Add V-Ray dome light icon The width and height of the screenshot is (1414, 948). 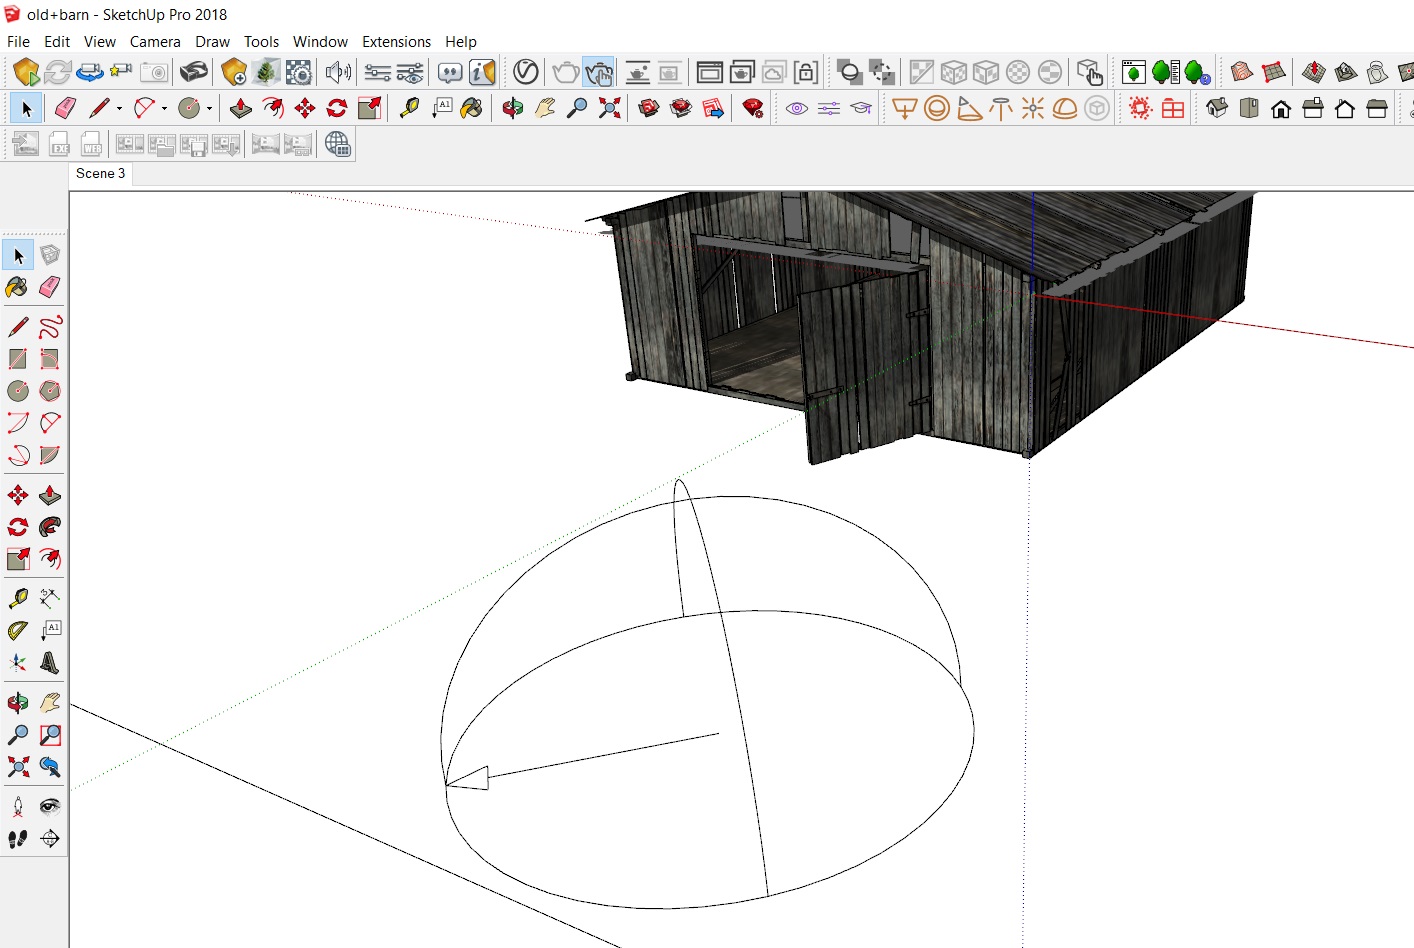point(1065,108)
